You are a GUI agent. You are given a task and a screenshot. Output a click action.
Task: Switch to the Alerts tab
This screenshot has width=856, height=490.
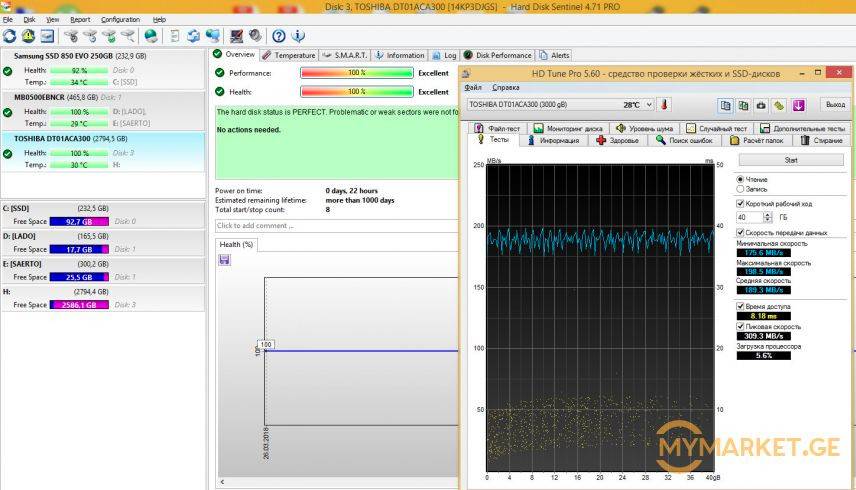point(555,55)
